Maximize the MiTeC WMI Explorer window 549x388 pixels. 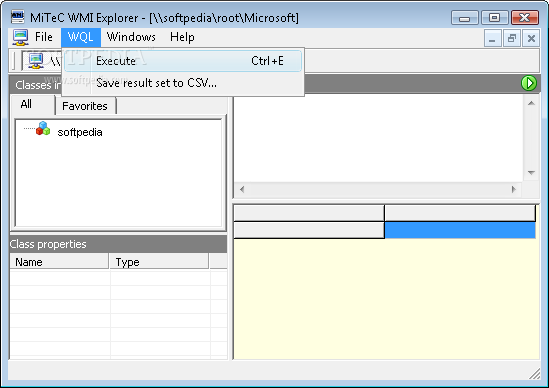494,18
